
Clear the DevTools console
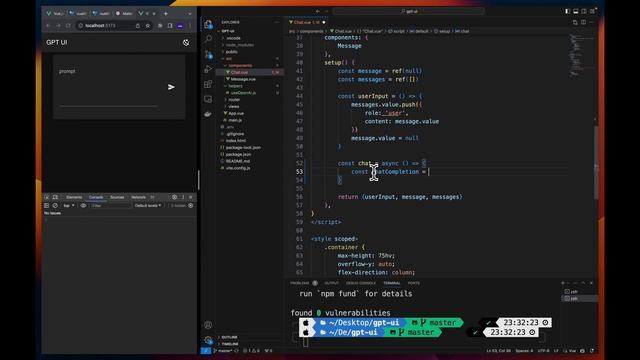(55, 206)
